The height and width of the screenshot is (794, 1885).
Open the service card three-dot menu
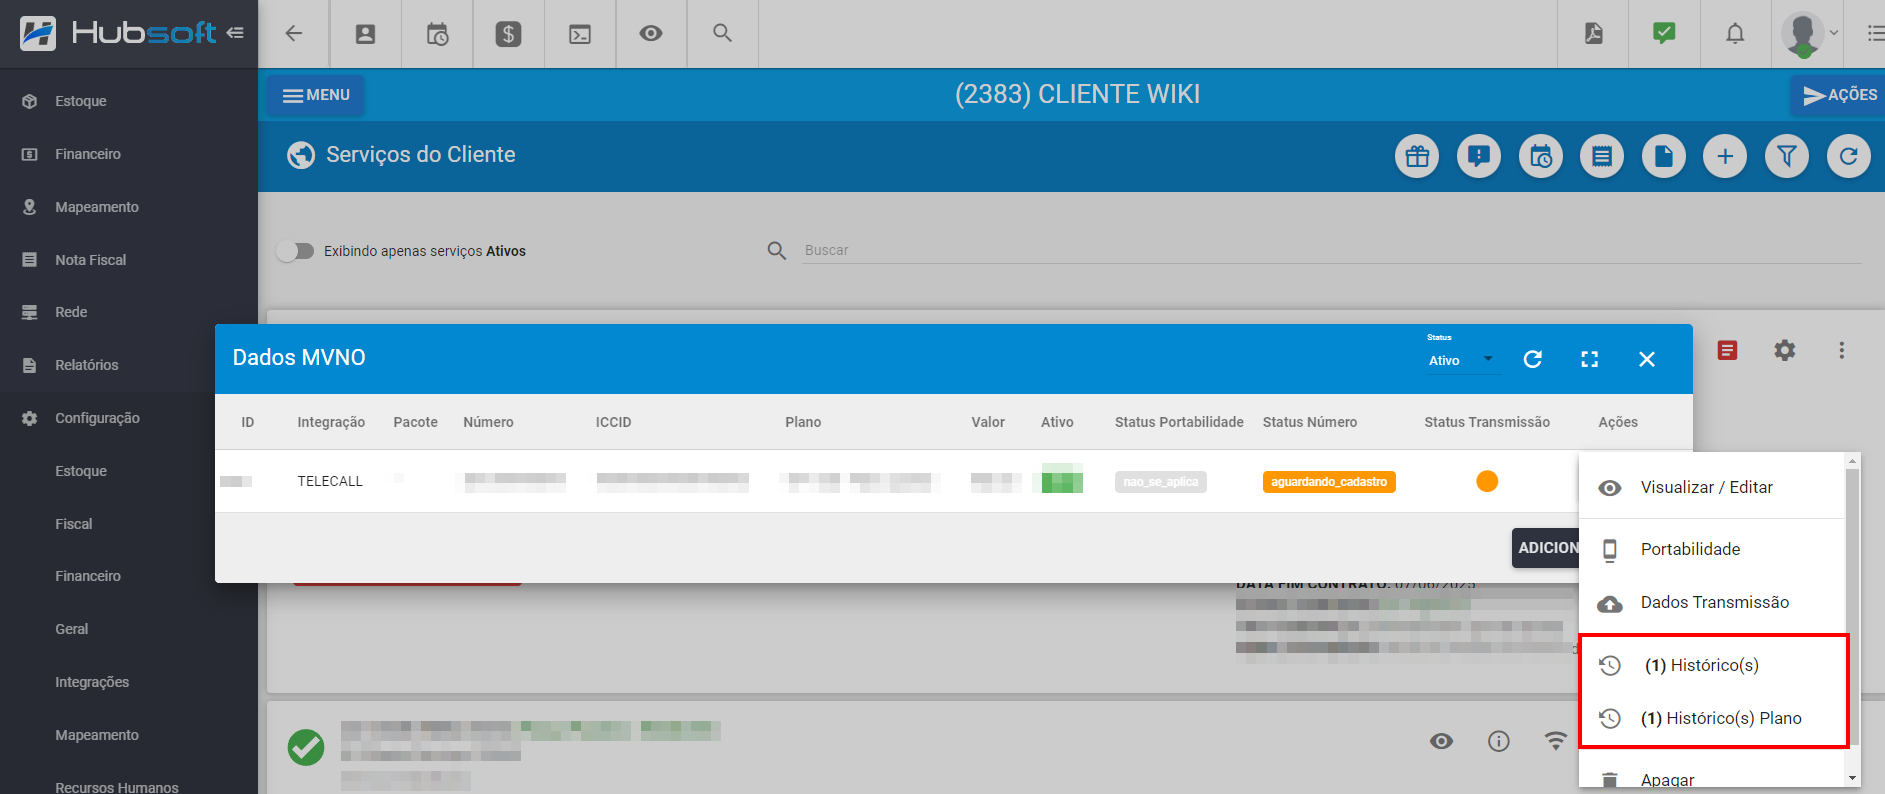pos(1842,350)
